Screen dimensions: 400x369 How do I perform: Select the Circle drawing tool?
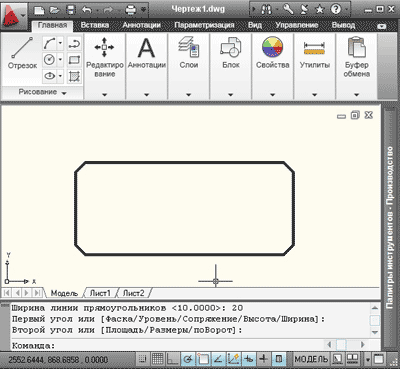[49, 60]
